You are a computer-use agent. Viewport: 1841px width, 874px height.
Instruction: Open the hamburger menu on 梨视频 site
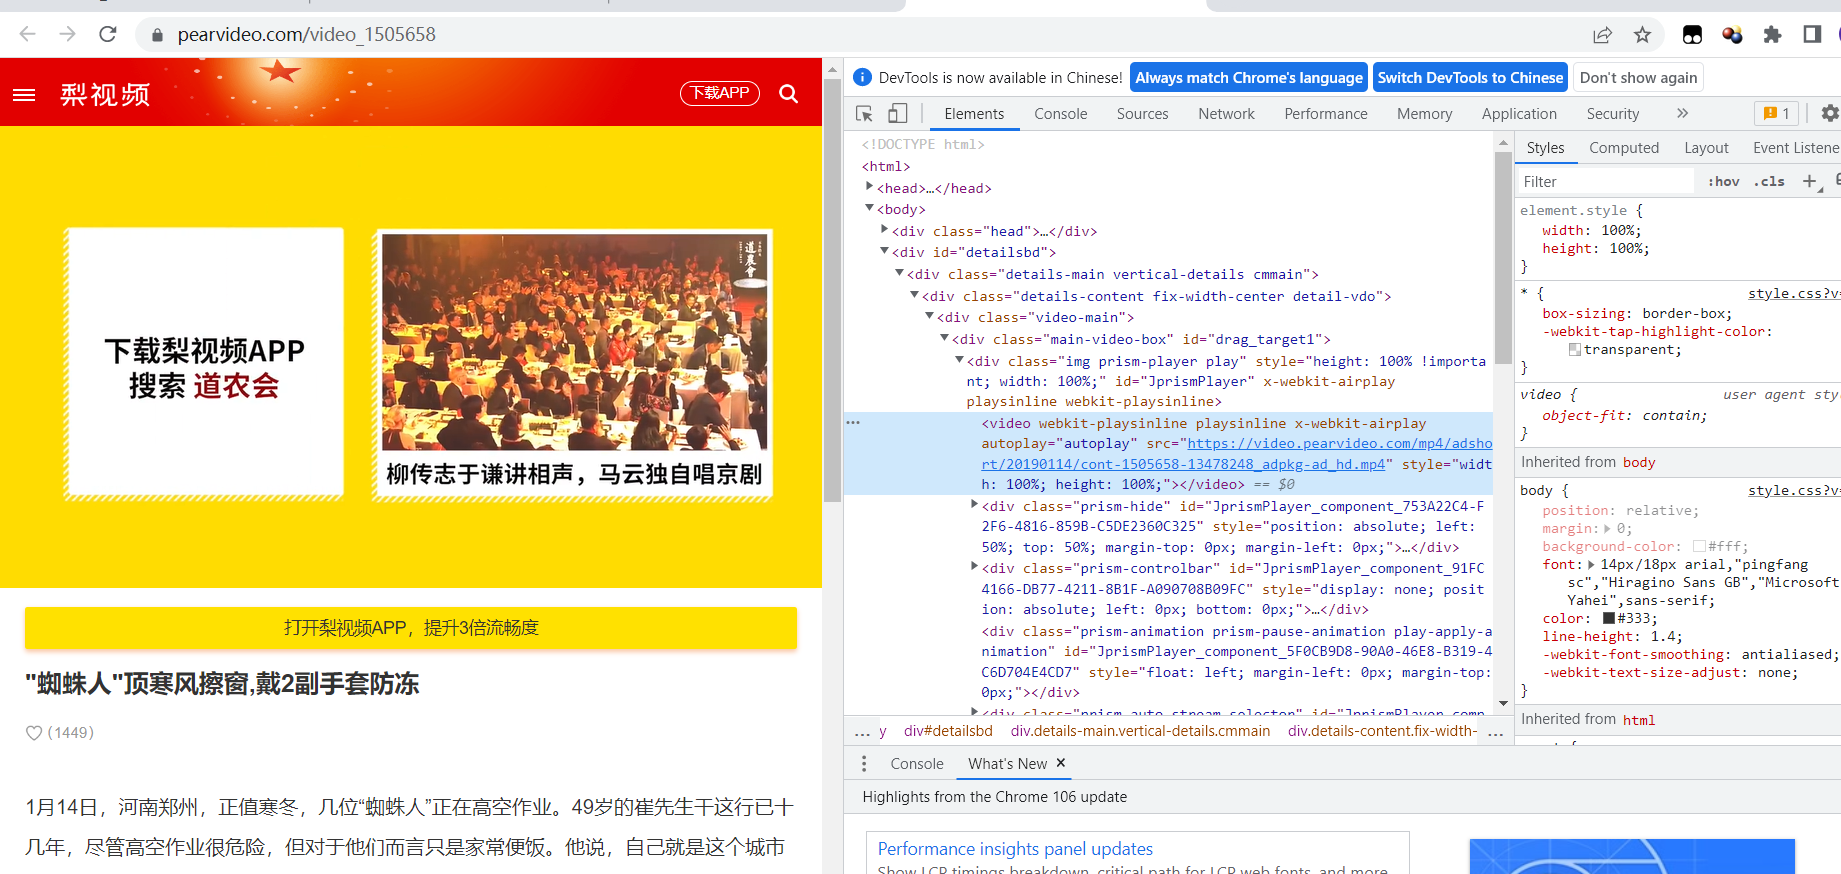click(24, 94)
